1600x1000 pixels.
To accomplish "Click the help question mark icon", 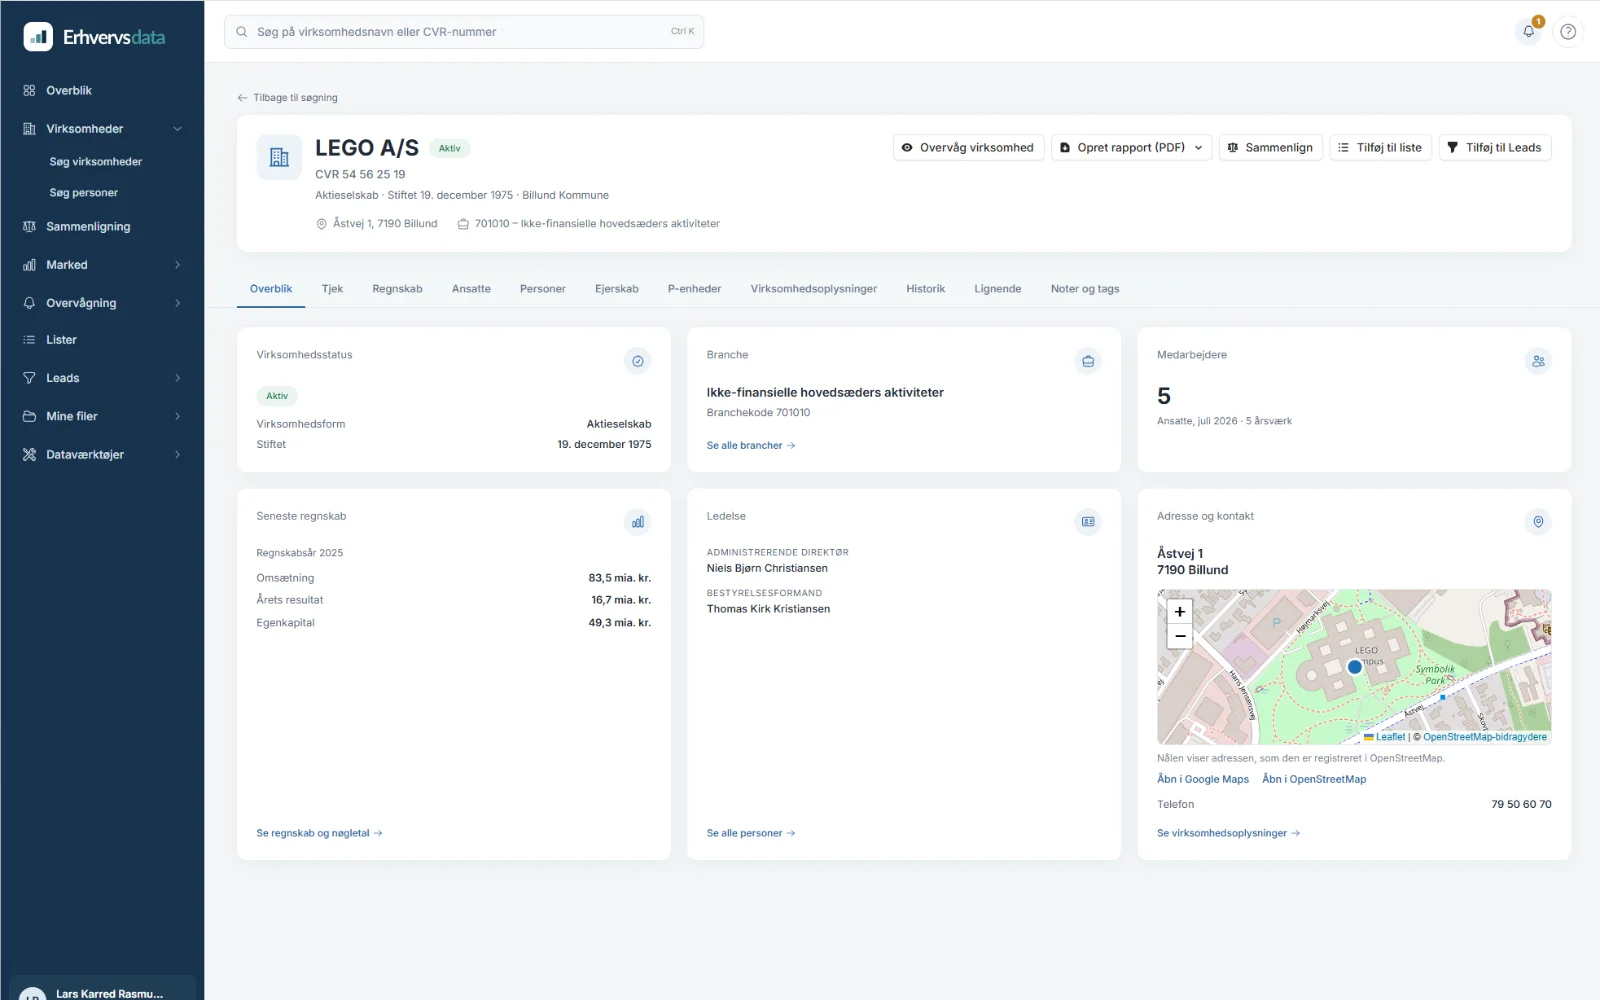I will [1568, 31].
